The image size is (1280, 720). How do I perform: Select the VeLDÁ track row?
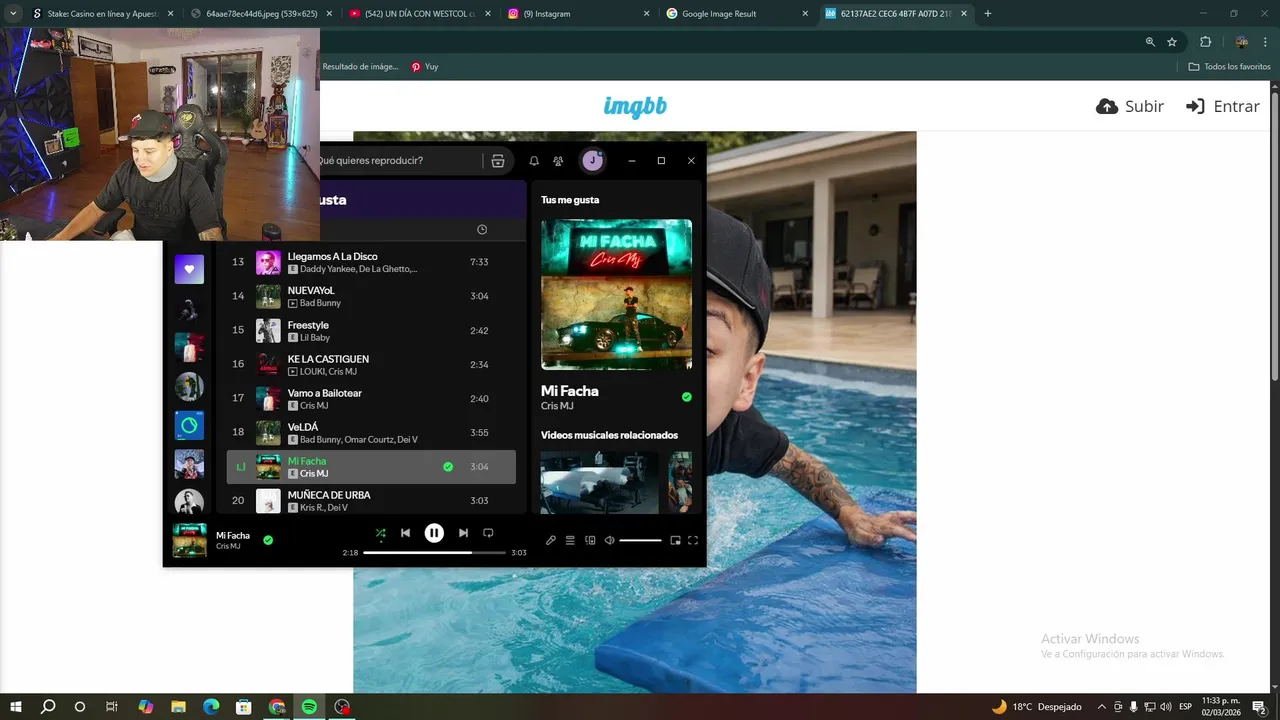371,433
